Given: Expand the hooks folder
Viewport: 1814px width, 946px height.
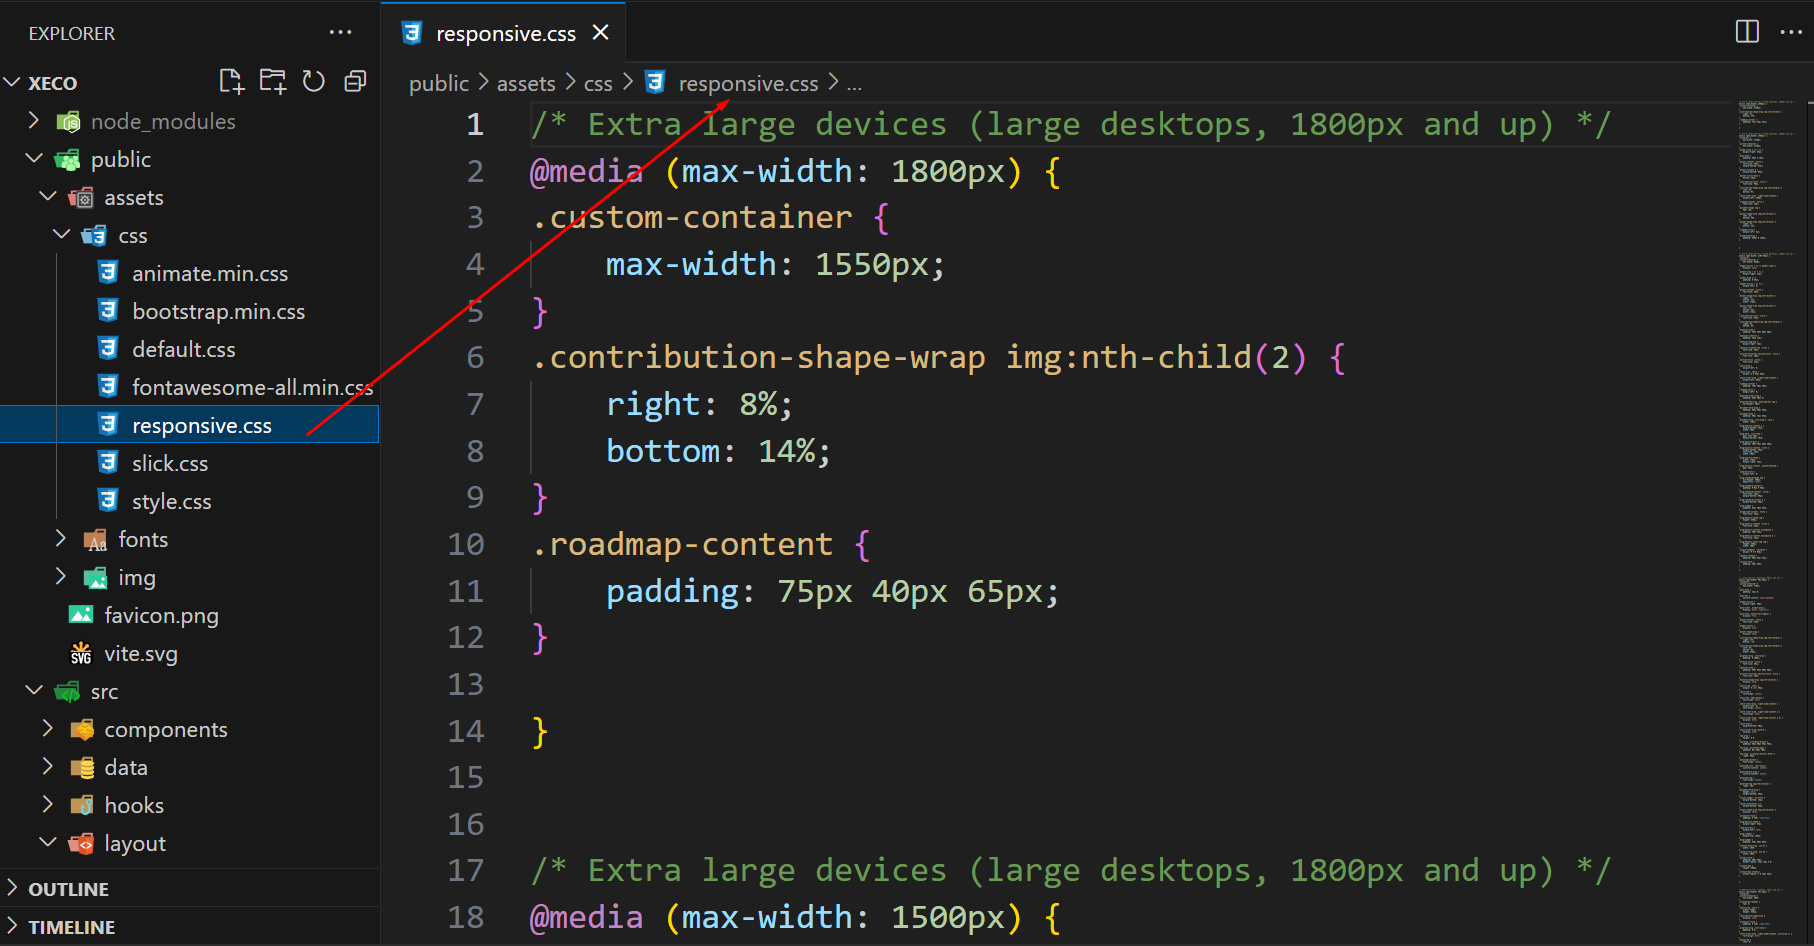Looking at the screenshot, I should [47, 805].
